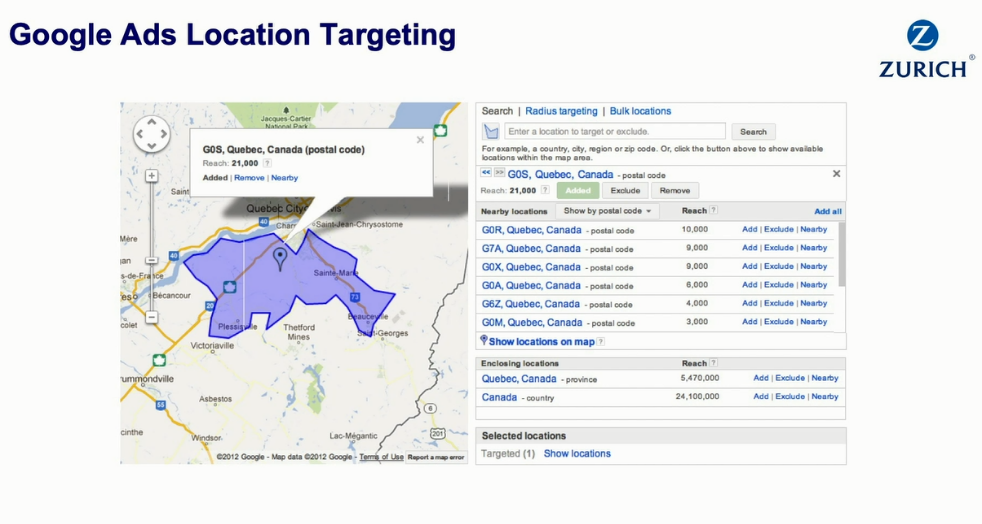Add the Quebec, Canada province
This screenshot has height=524, width=982.
coord(761,378)
